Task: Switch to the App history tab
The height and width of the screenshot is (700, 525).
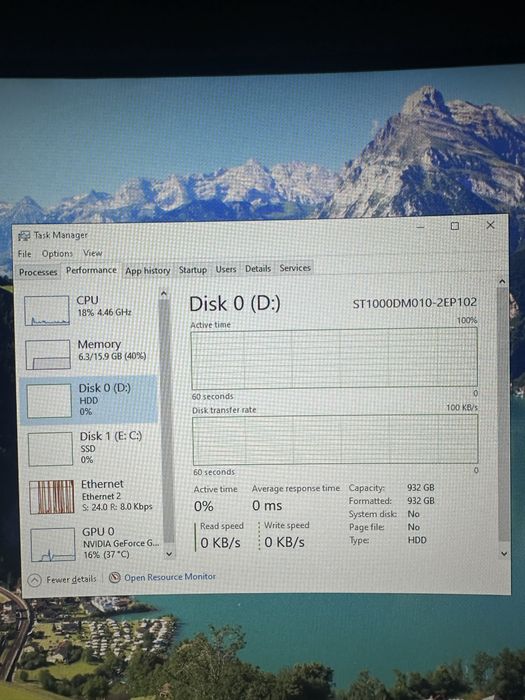Action: 148,271
